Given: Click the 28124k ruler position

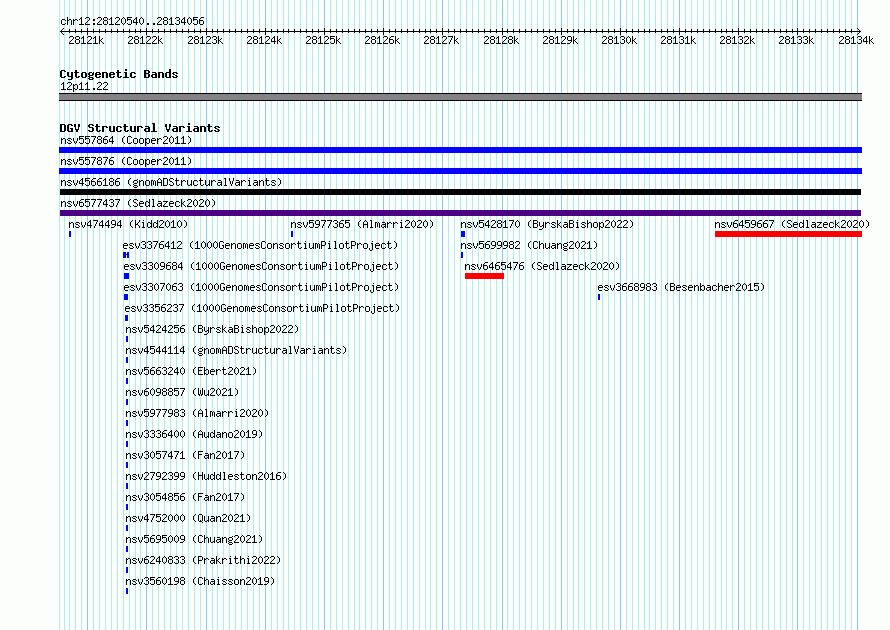Looking at the screenshot, I should click(x=264, y=40).
